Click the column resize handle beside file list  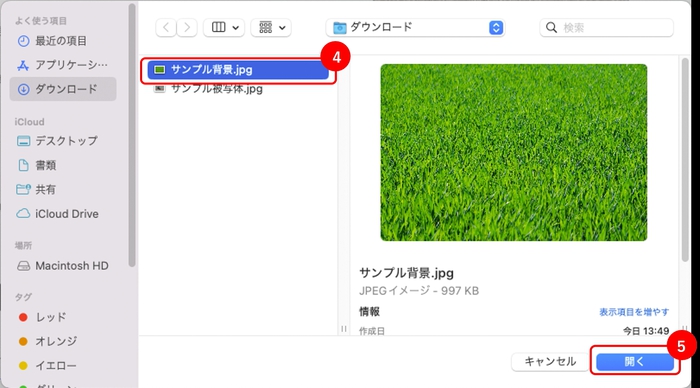[344, 329]
